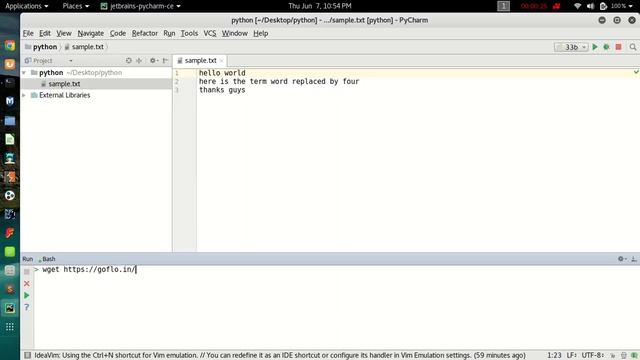
Task: Open the Code menu
Action: tap(118, 33)
